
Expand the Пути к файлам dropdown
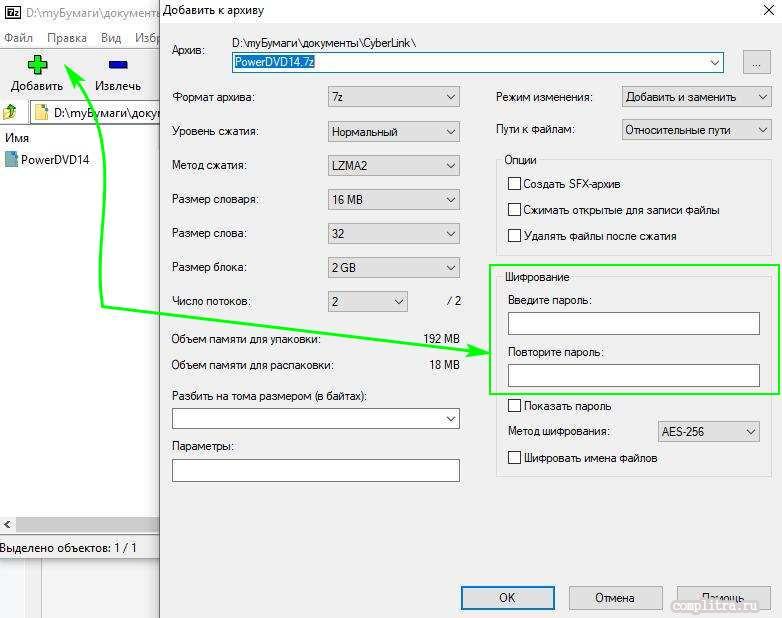[x=696, y=130]
